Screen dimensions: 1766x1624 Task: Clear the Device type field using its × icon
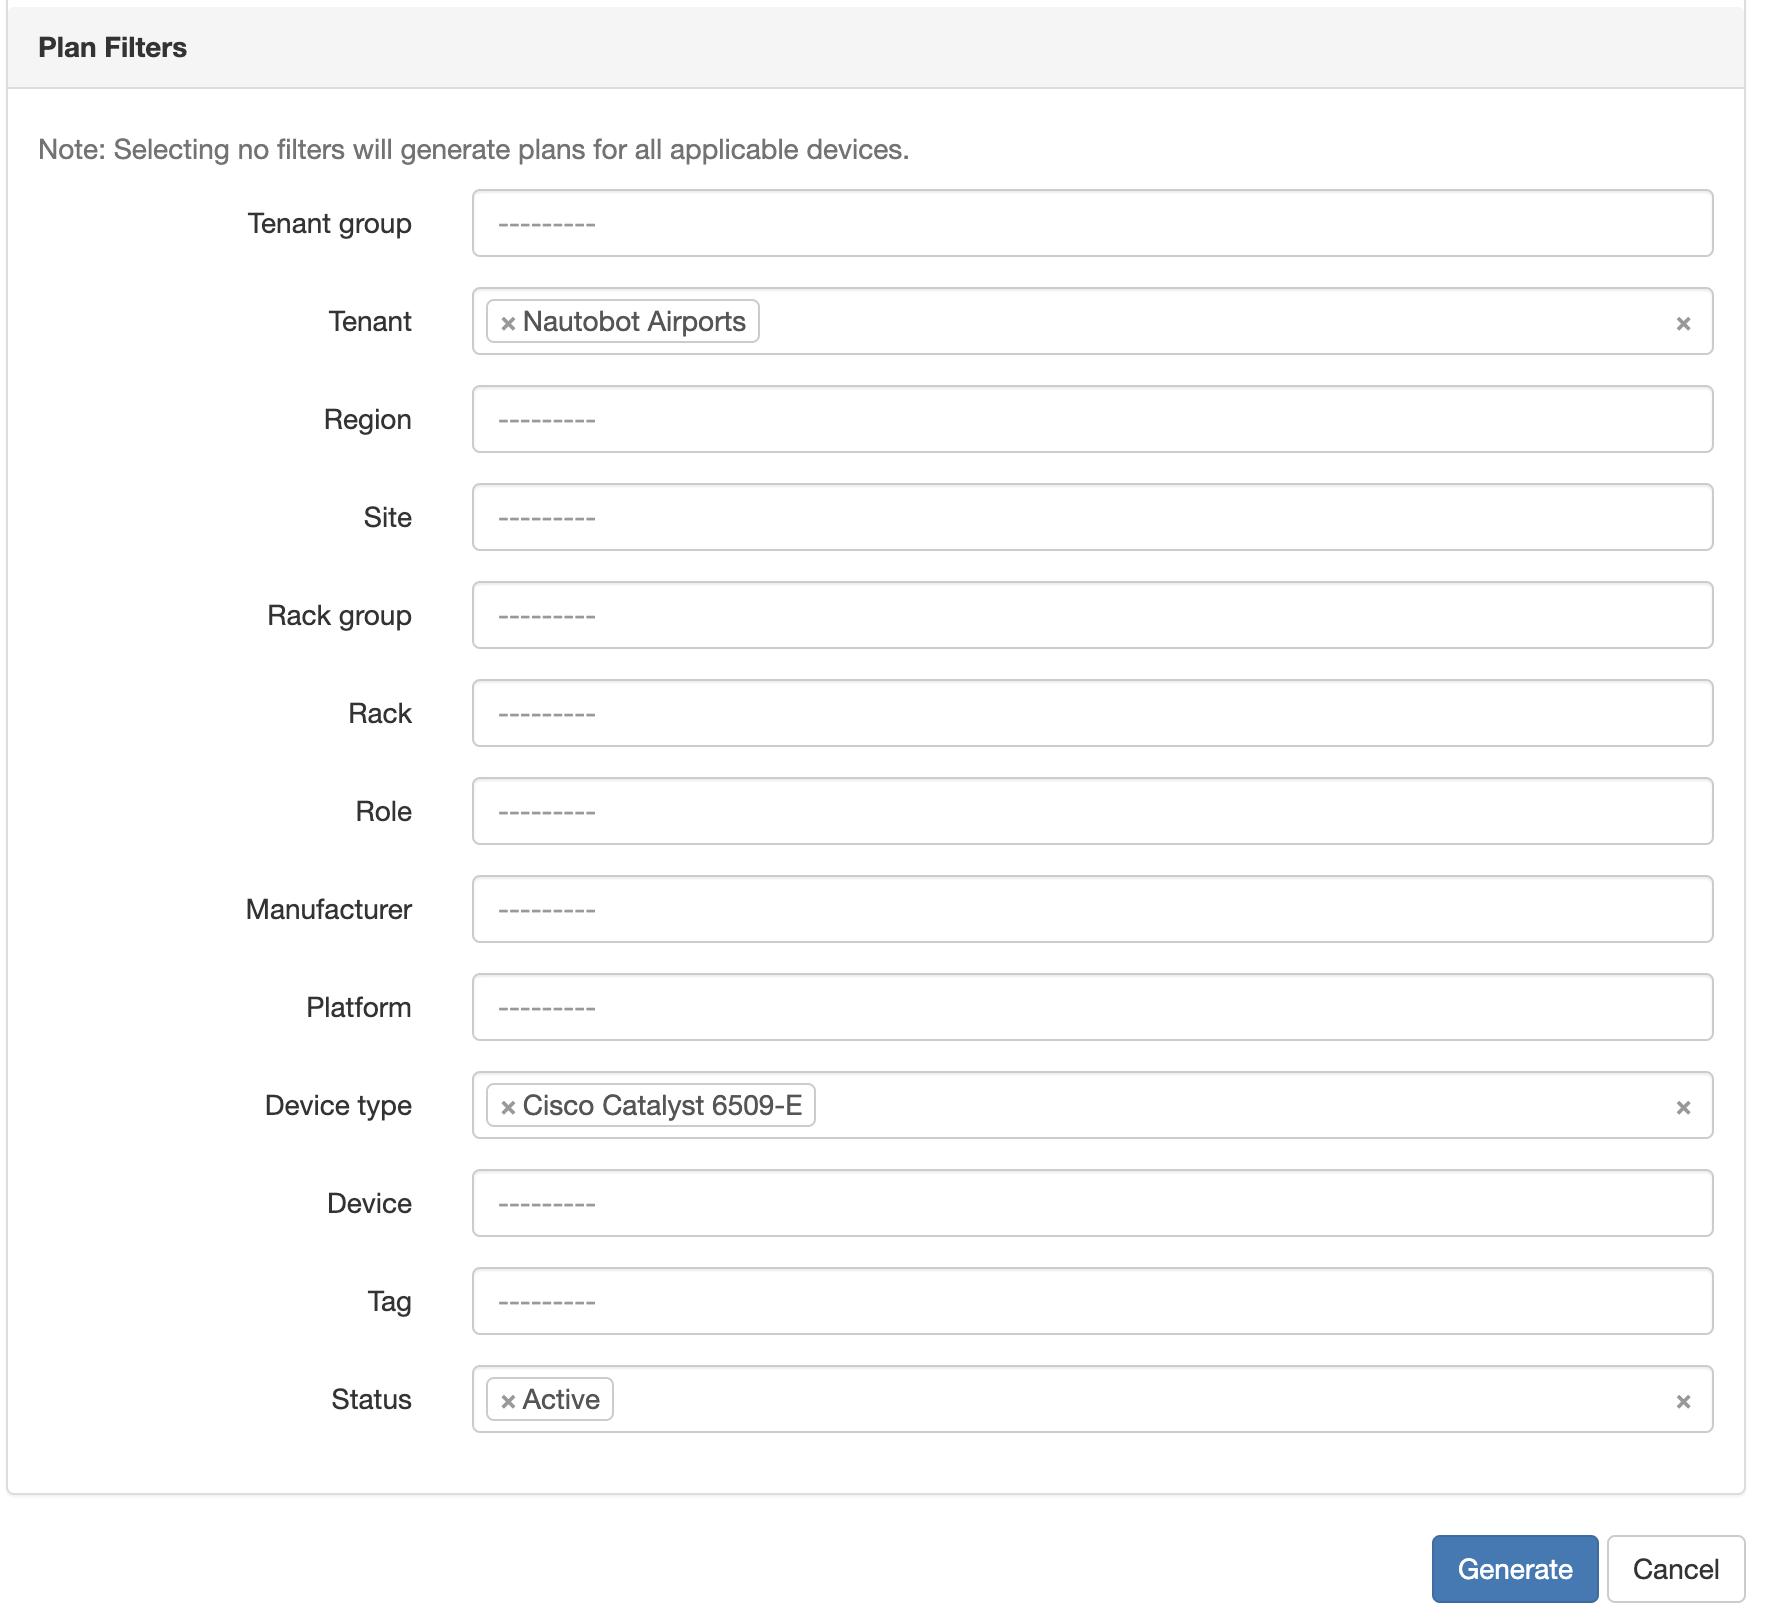tap(1684, 1105)
